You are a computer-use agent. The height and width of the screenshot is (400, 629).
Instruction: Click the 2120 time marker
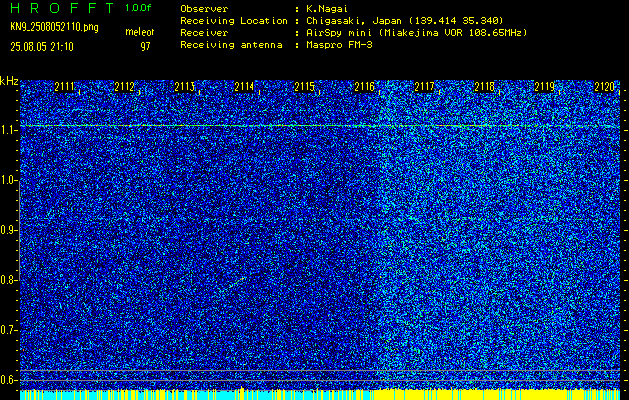[x=605, y=87]
